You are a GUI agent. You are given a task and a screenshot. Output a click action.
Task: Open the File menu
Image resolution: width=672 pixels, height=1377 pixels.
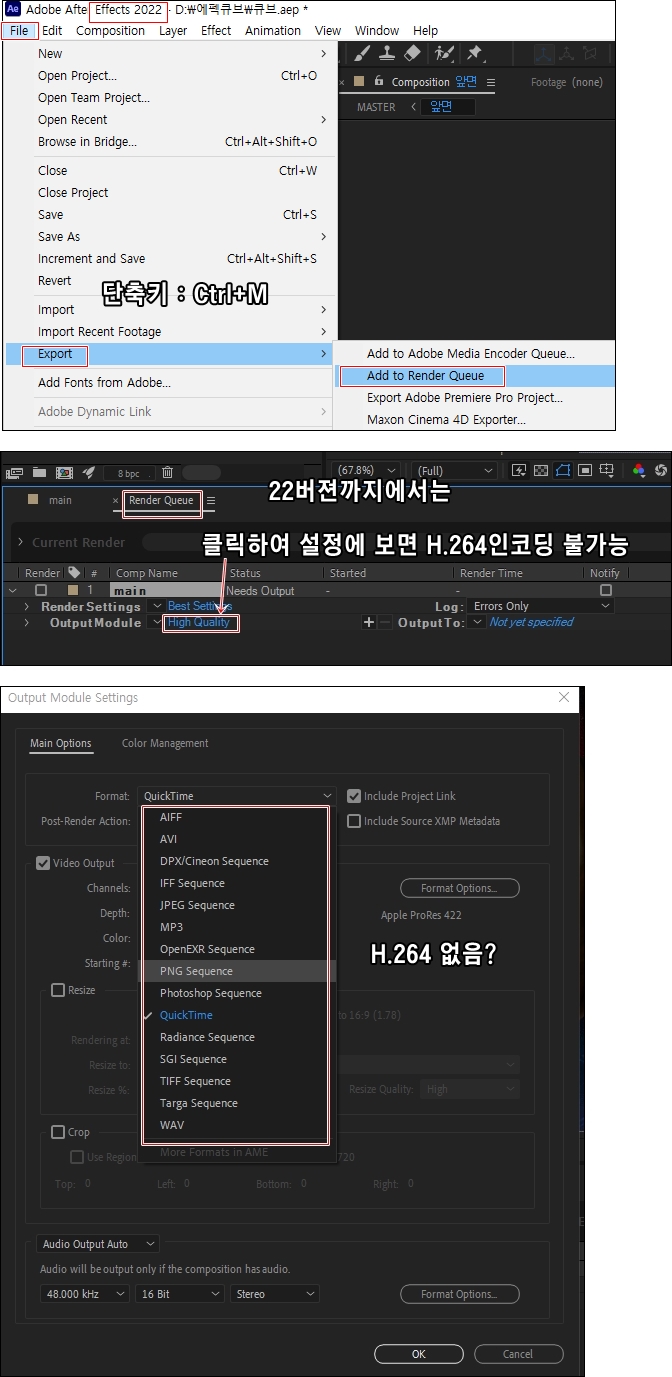coord(19,30)
